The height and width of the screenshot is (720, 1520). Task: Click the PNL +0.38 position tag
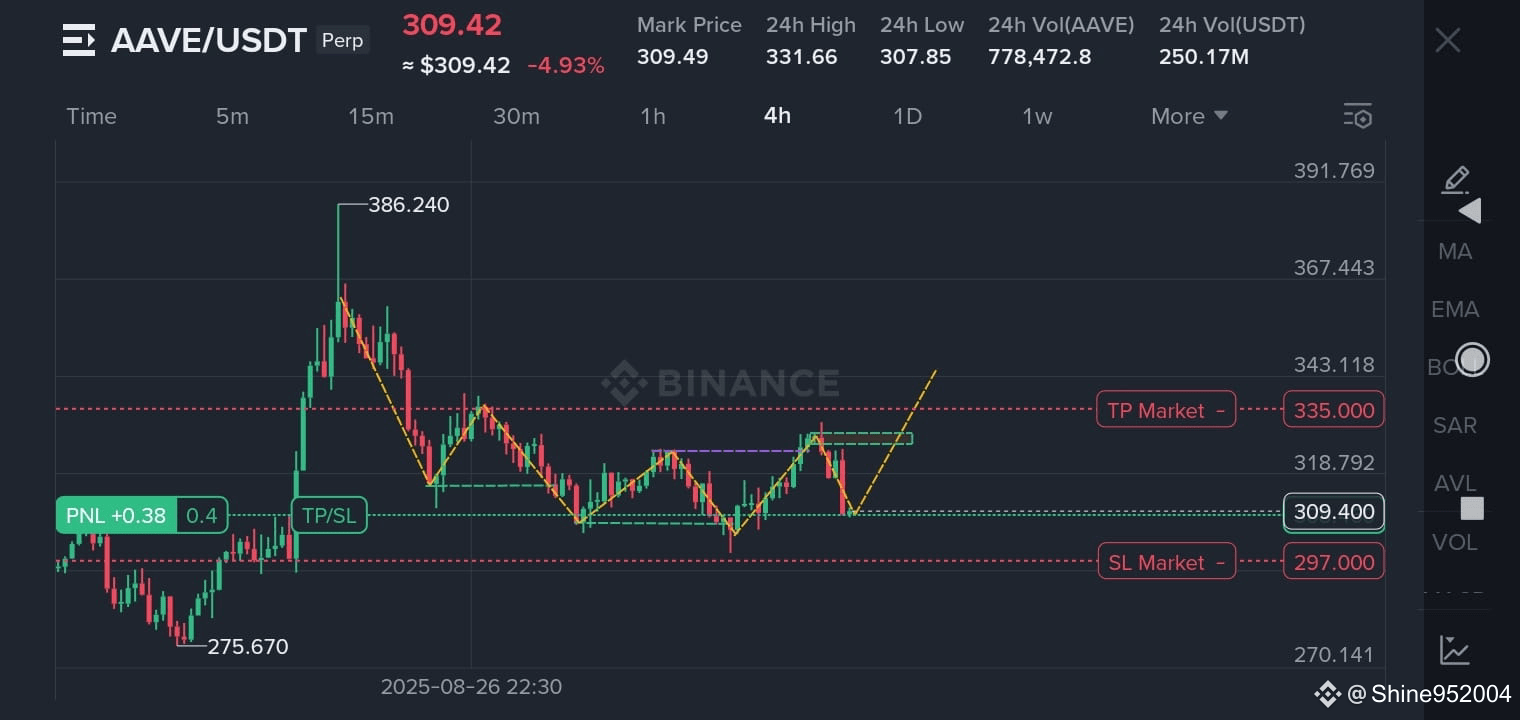[116, 516]
